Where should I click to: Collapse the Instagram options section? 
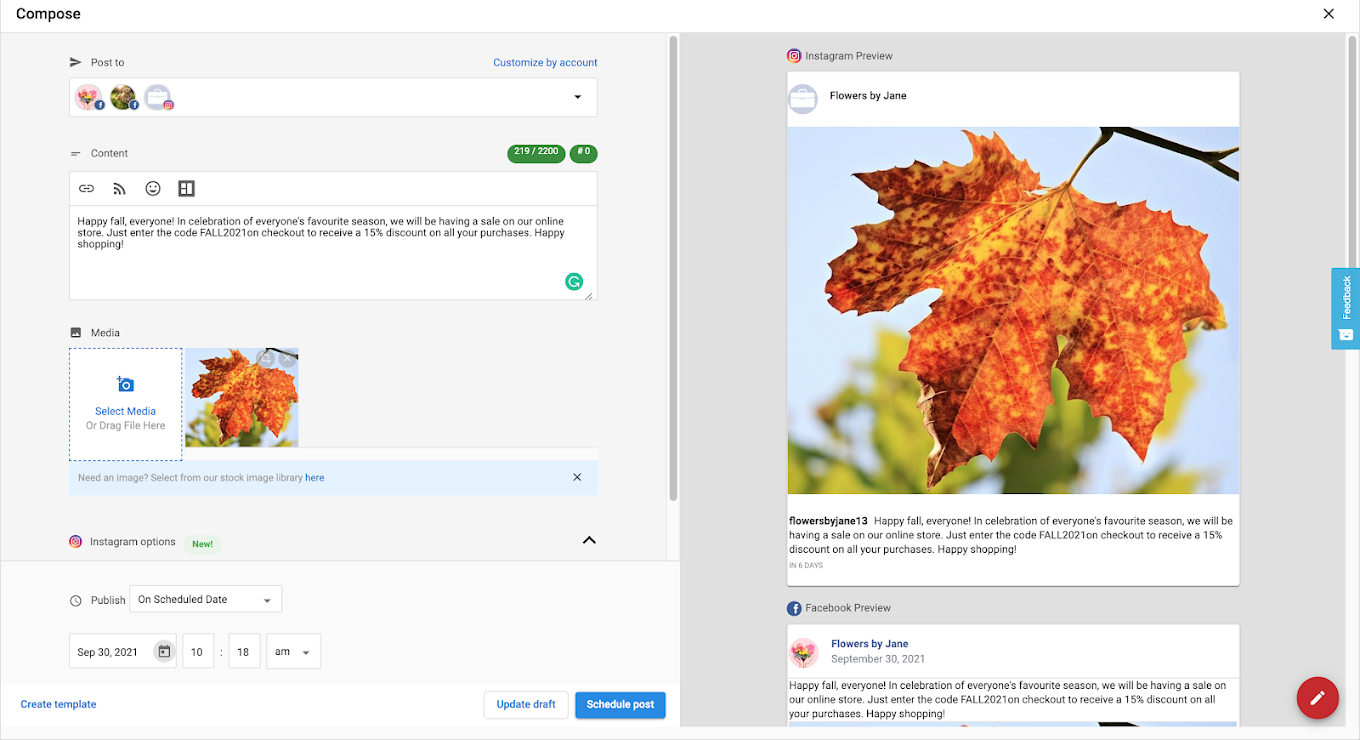click(589, 541)
